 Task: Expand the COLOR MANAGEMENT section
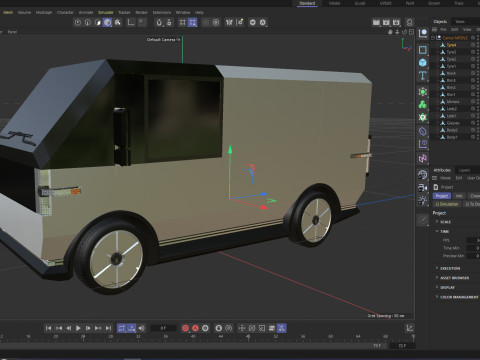point(437,297)
